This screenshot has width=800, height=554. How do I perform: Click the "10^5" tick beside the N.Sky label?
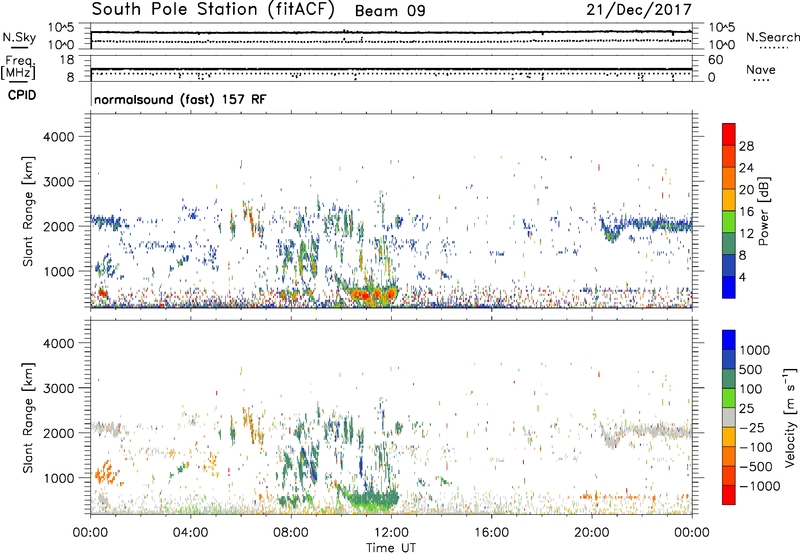(61, 28)
